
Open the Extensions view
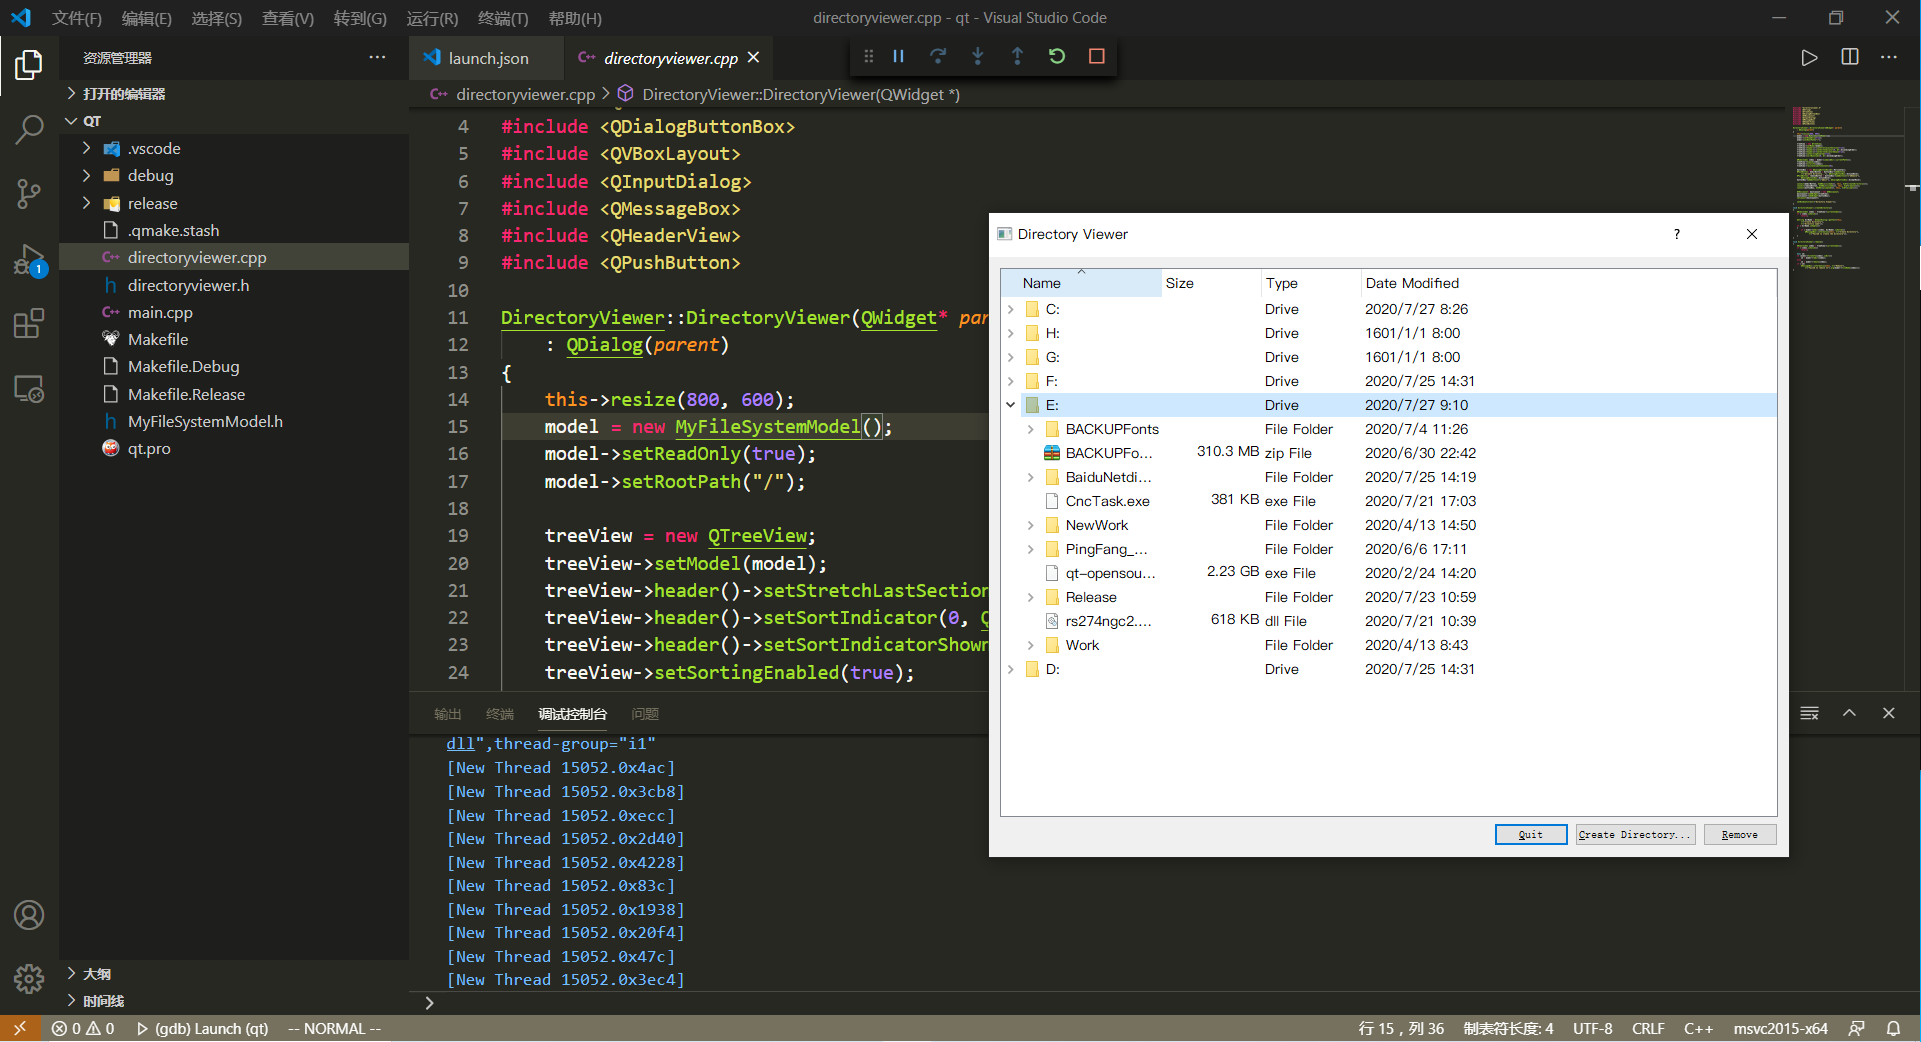[29, 323]
